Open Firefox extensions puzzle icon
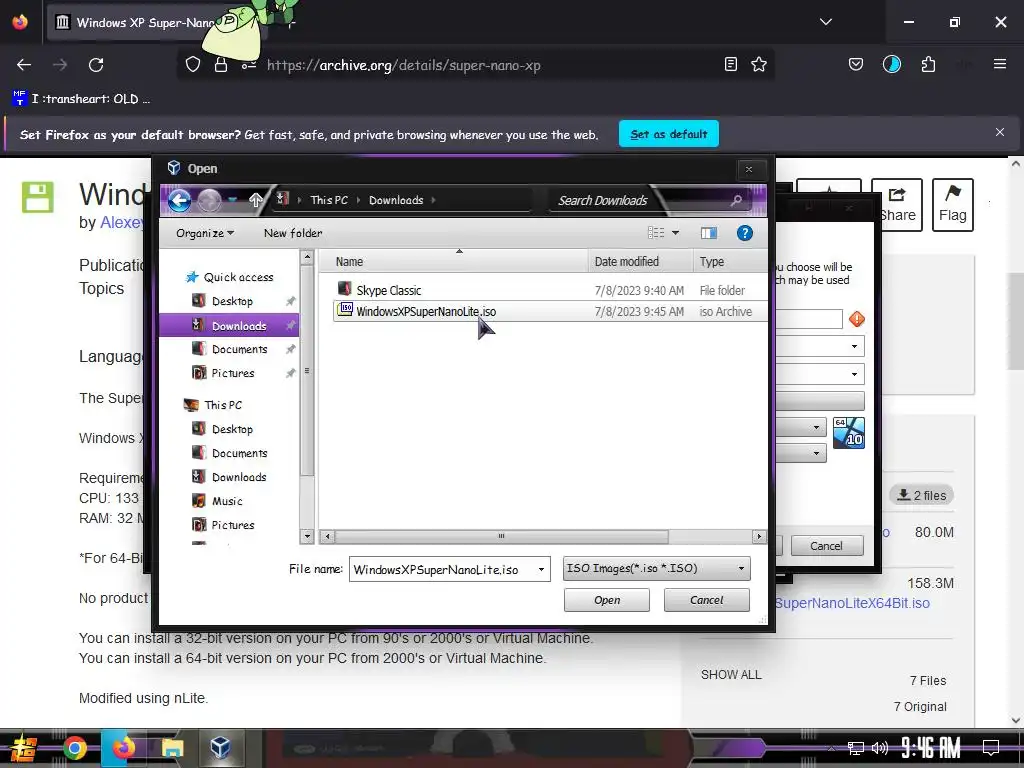This screenshot has width=1024, height=768. pos(928,64)
